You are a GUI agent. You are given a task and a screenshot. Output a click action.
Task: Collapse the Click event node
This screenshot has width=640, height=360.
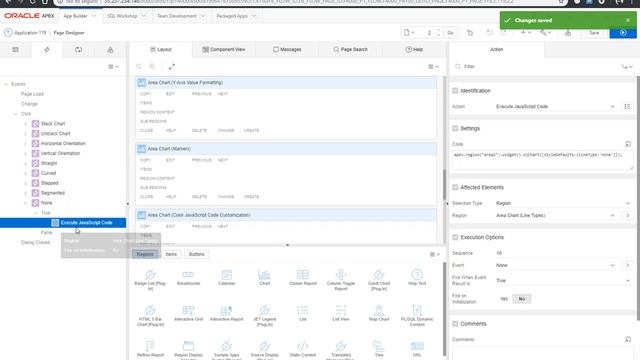[x=16, y=114]
